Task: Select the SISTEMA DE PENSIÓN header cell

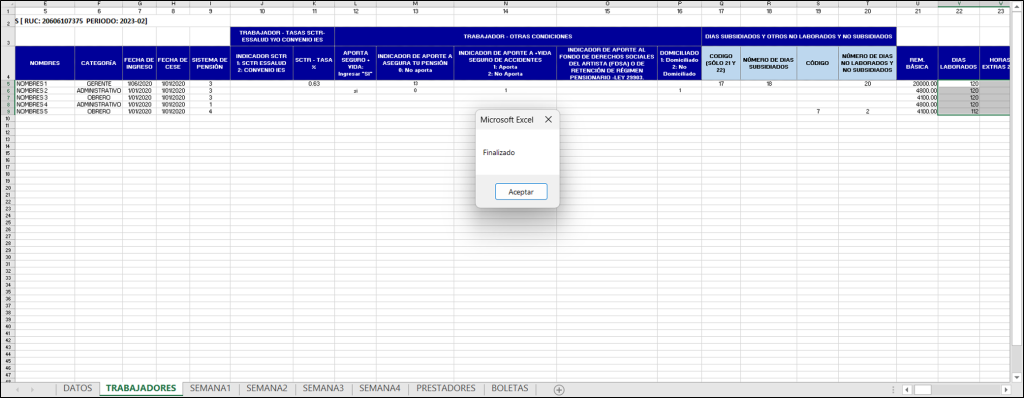Action: pyautogui.click(x=210, y=63)
